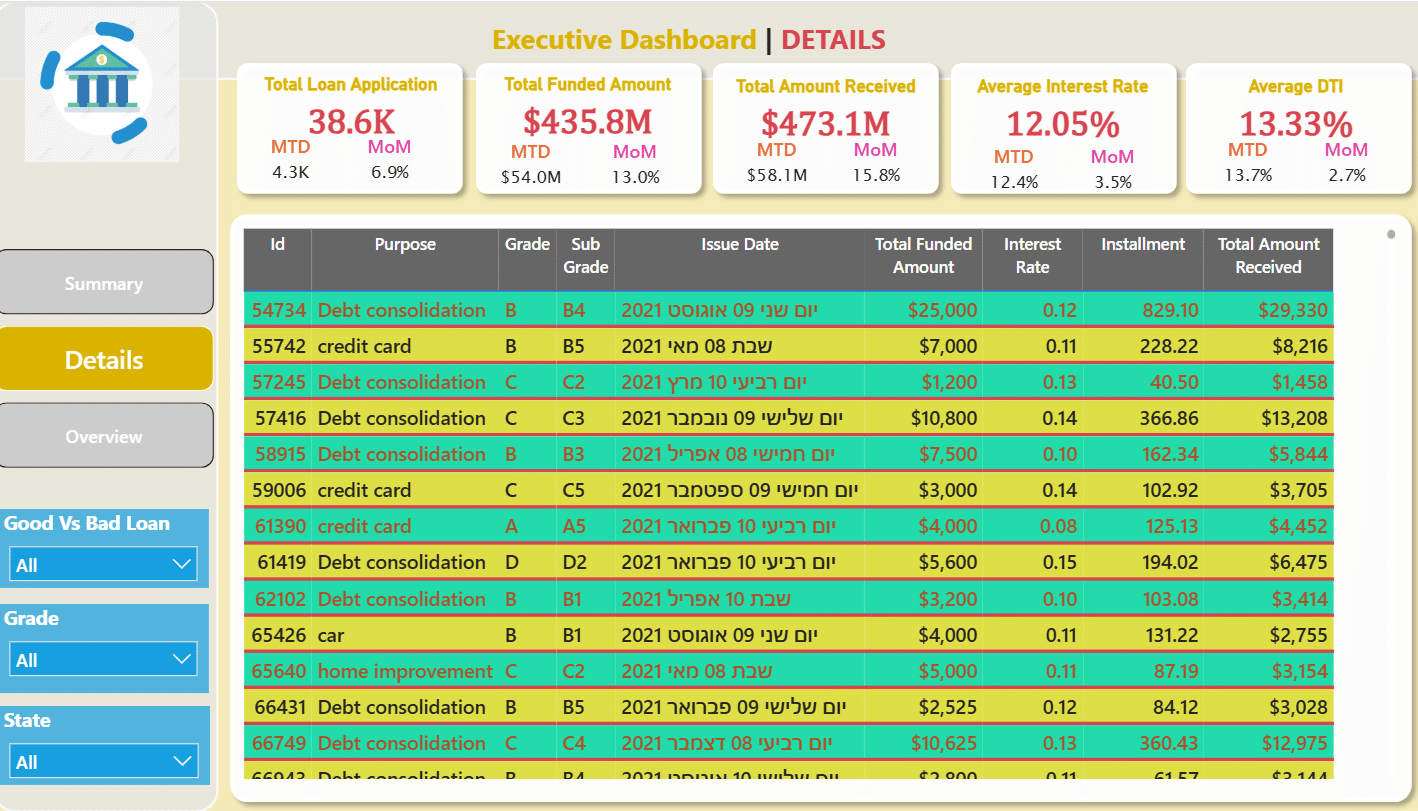Image resolution: width=1418 pixels, height=811 pixels.
Task: Click the home improvement row 65640
Action: tap(788, 671)
